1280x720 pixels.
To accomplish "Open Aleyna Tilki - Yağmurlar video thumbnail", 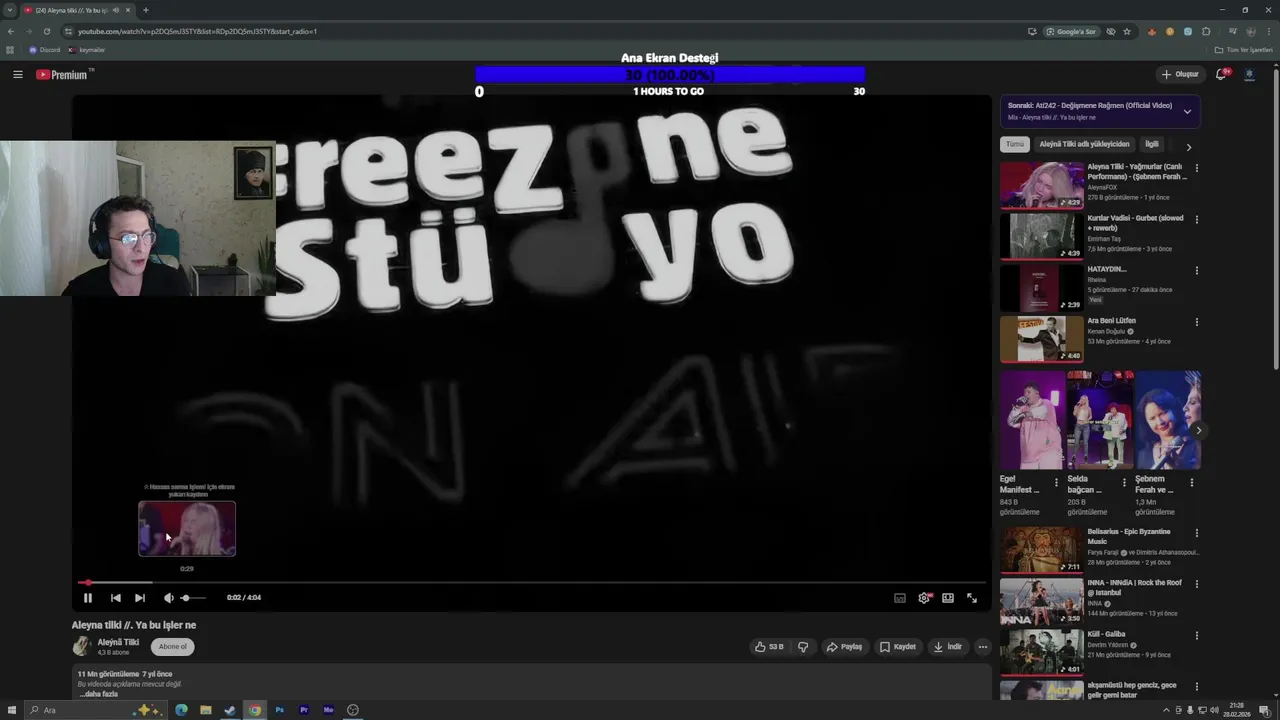I will tap(1042, 185).
